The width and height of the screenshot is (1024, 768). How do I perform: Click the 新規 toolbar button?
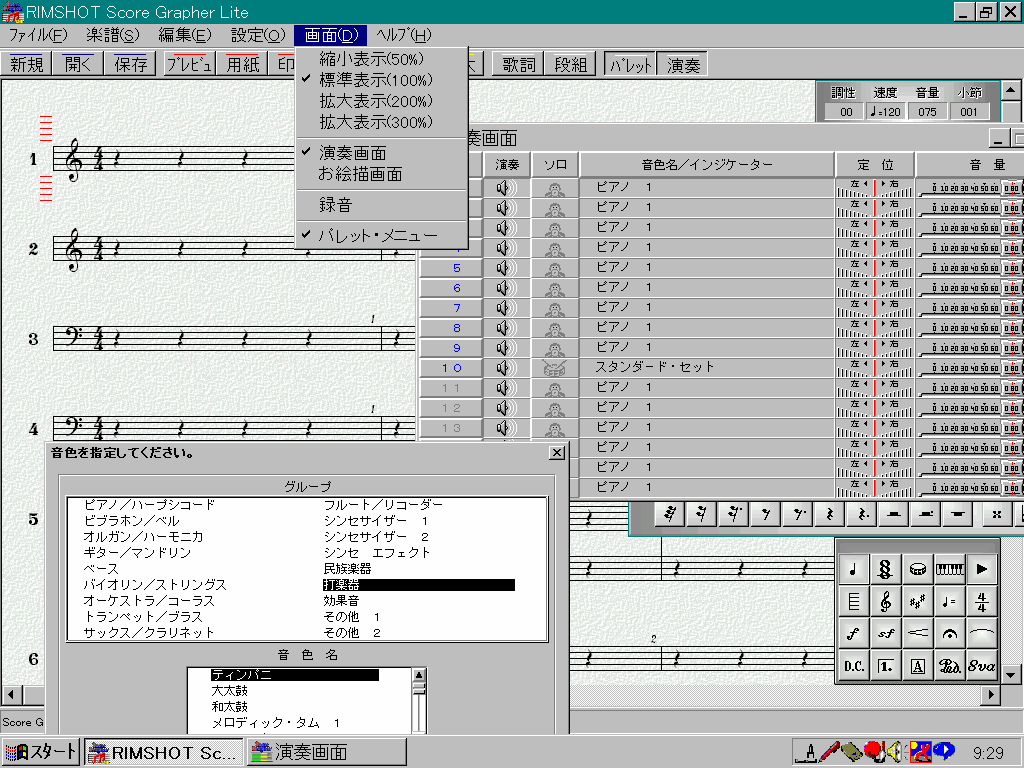[x=26, y=64]
